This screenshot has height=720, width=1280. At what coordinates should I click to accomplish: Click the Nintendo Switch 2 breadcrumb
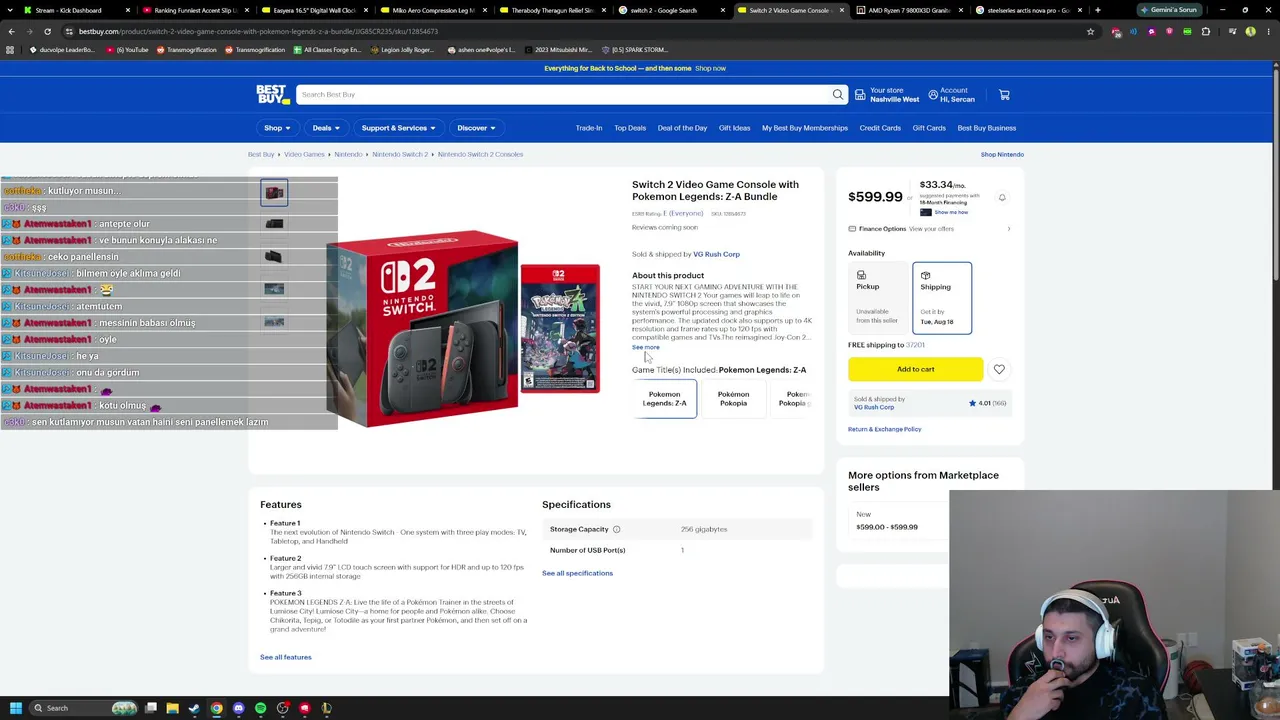point(400,154)
